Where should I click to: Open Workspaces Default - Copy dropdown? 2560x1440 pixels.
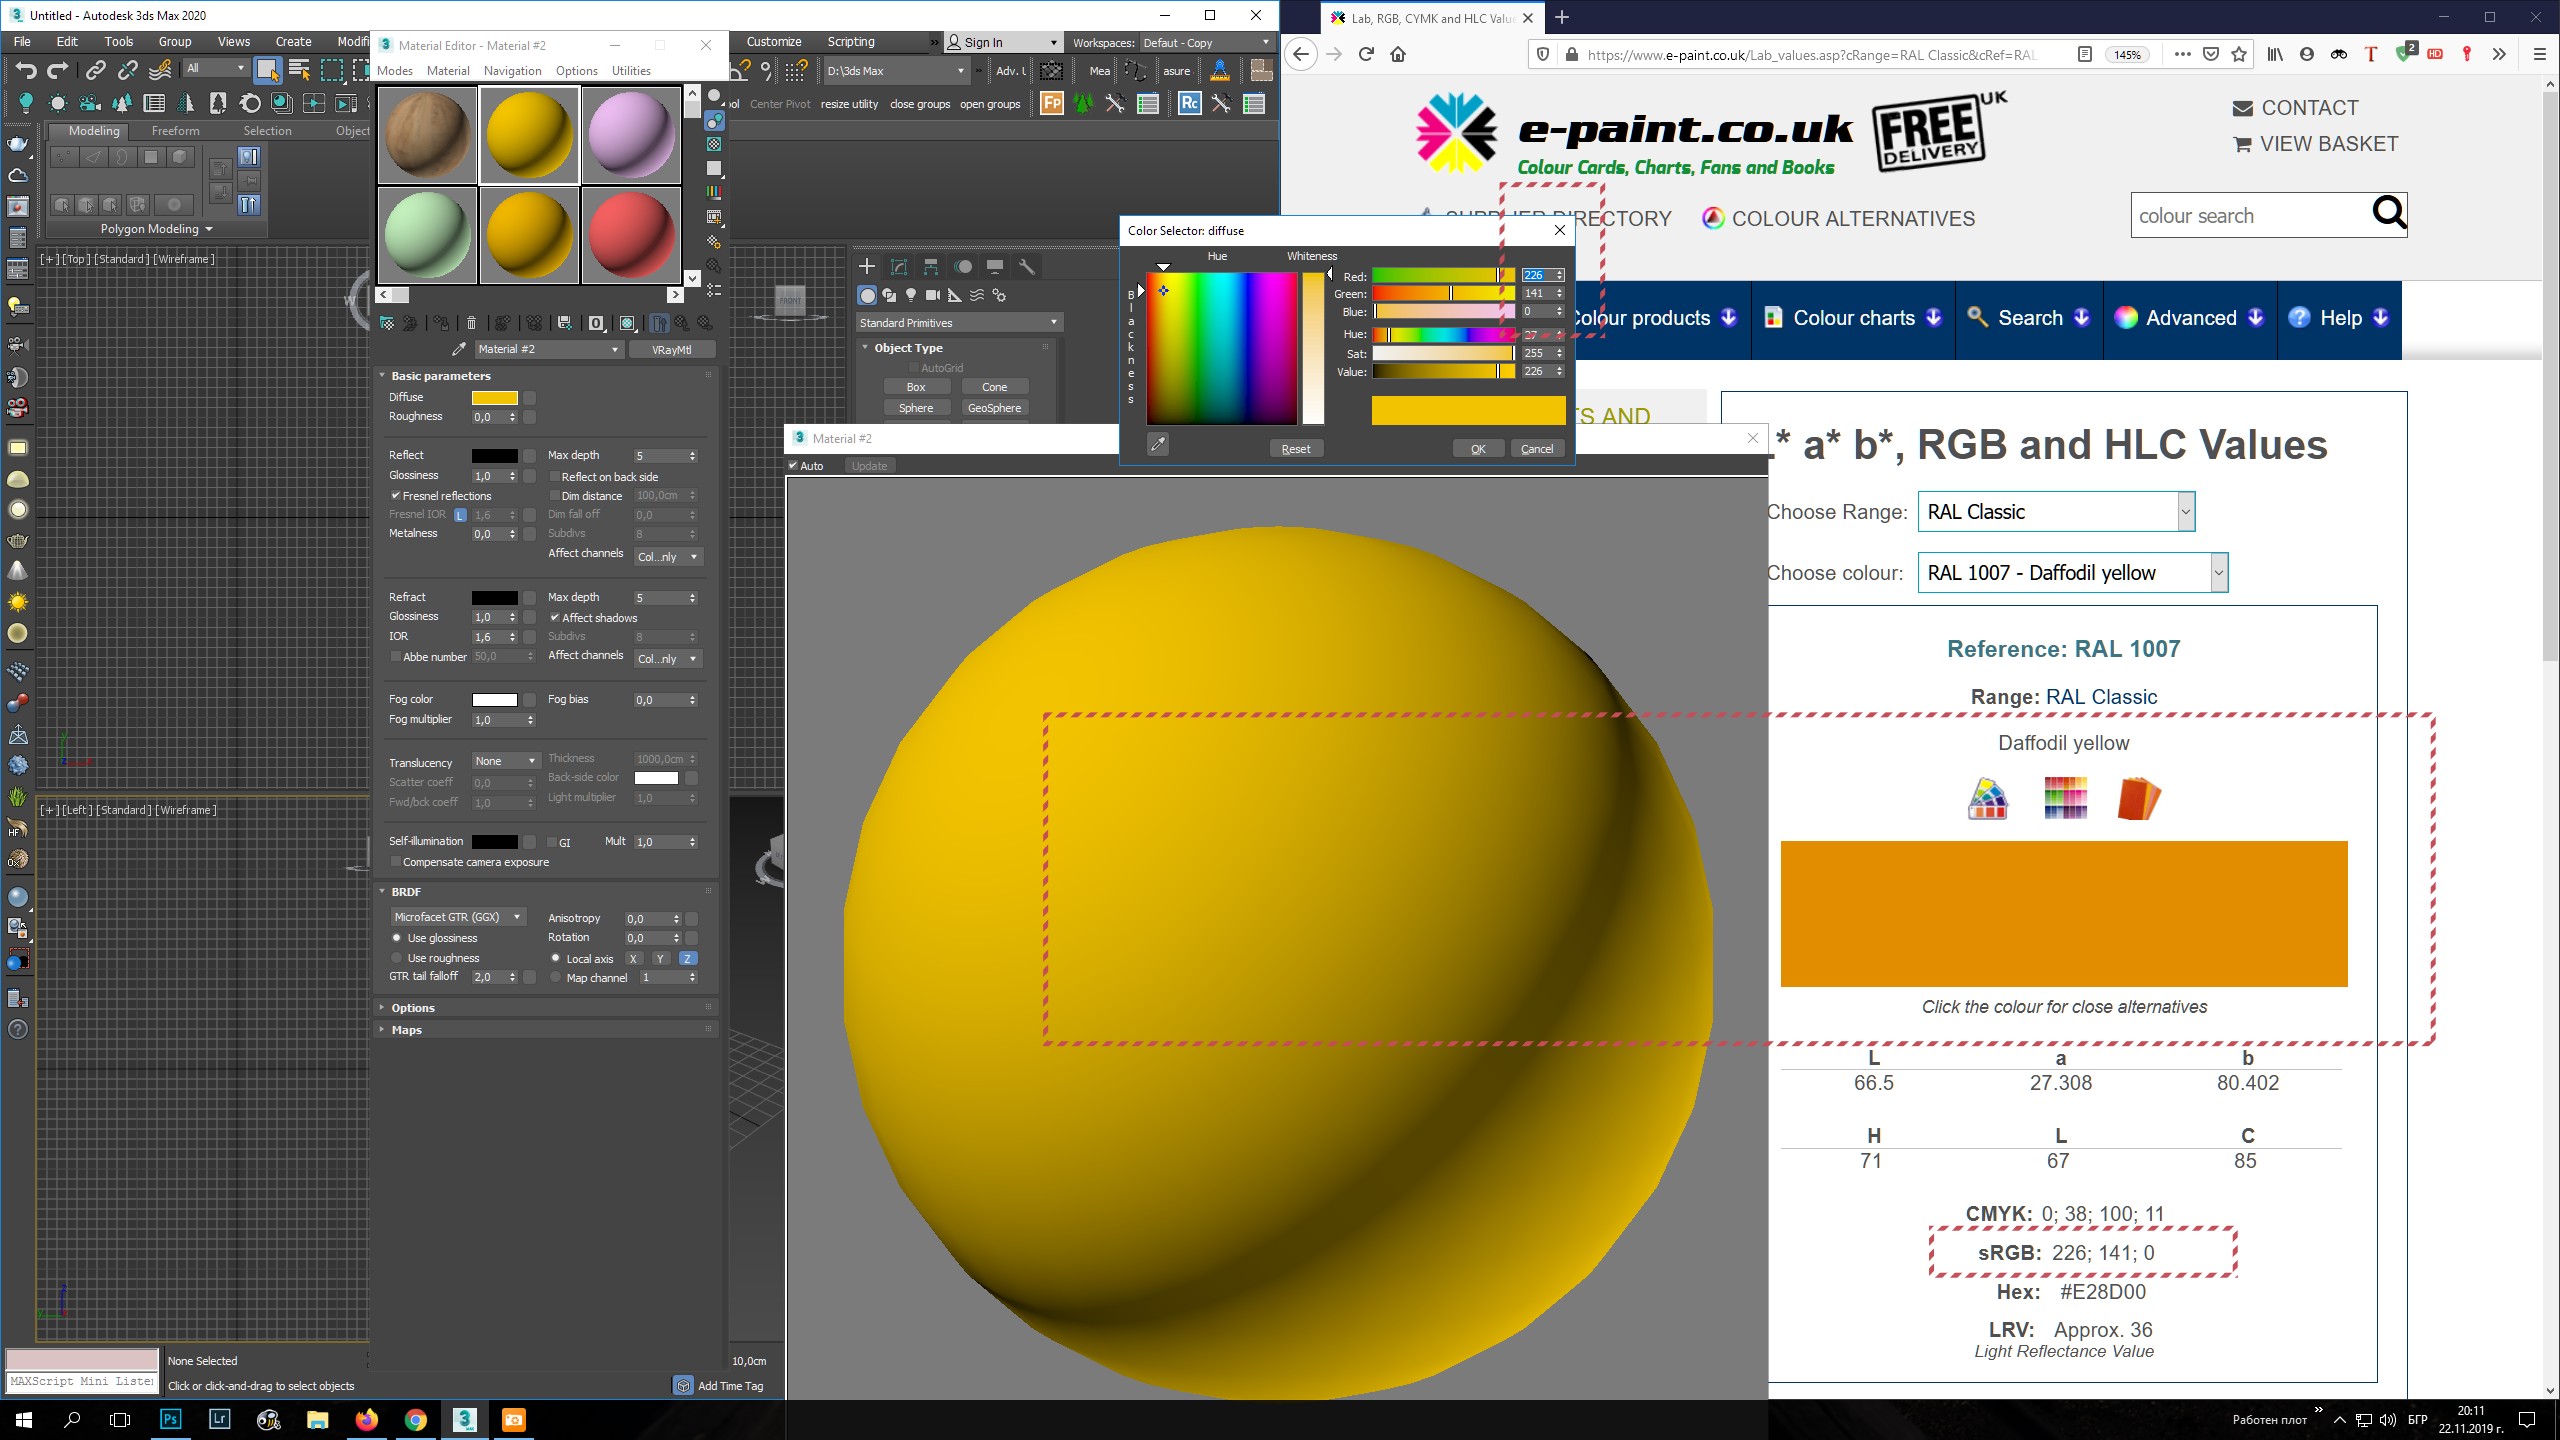[x=1206, y=43]
